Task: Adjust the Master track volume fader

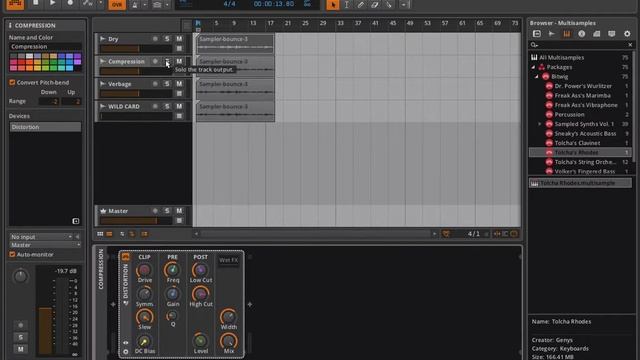Action: coord(136,221)
